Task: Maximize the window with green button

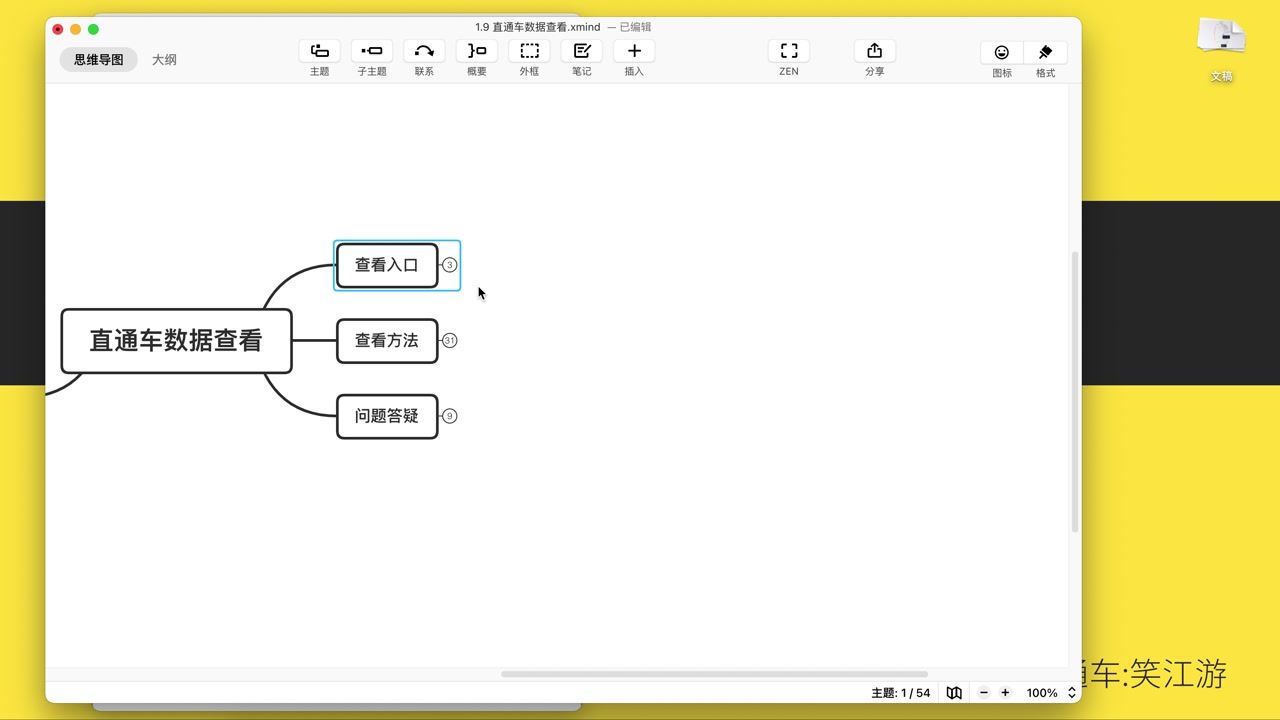Action: pyautogui.click(x=94, y=29)
